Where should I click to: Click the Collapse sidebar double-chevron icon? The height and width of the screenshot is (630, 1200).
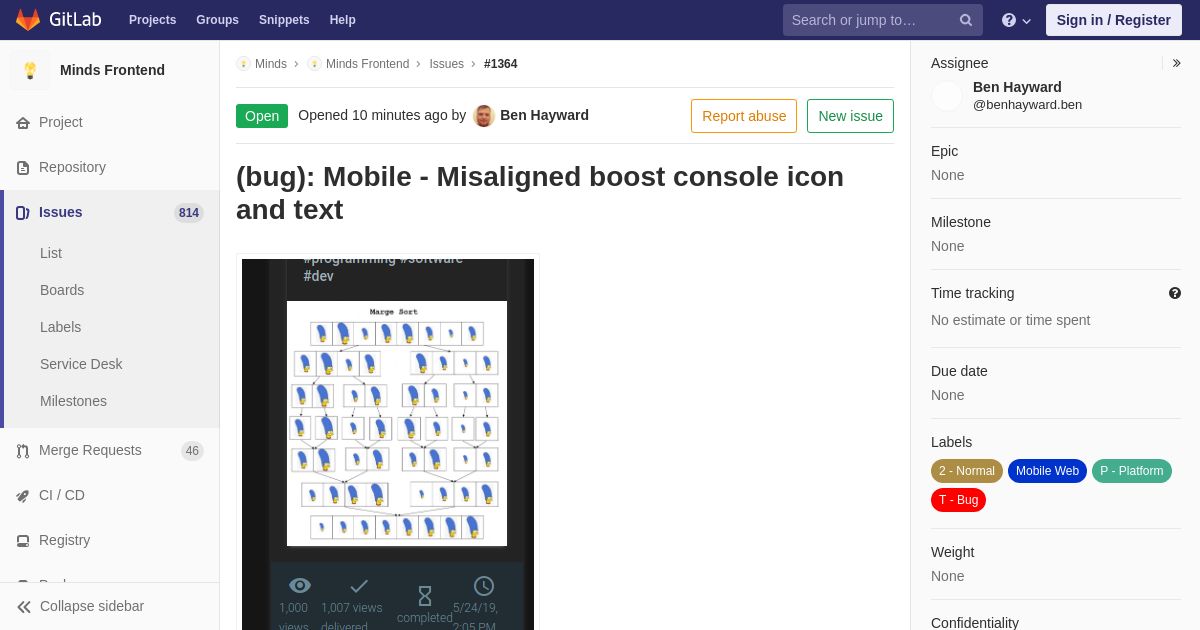tap(24, 607)
